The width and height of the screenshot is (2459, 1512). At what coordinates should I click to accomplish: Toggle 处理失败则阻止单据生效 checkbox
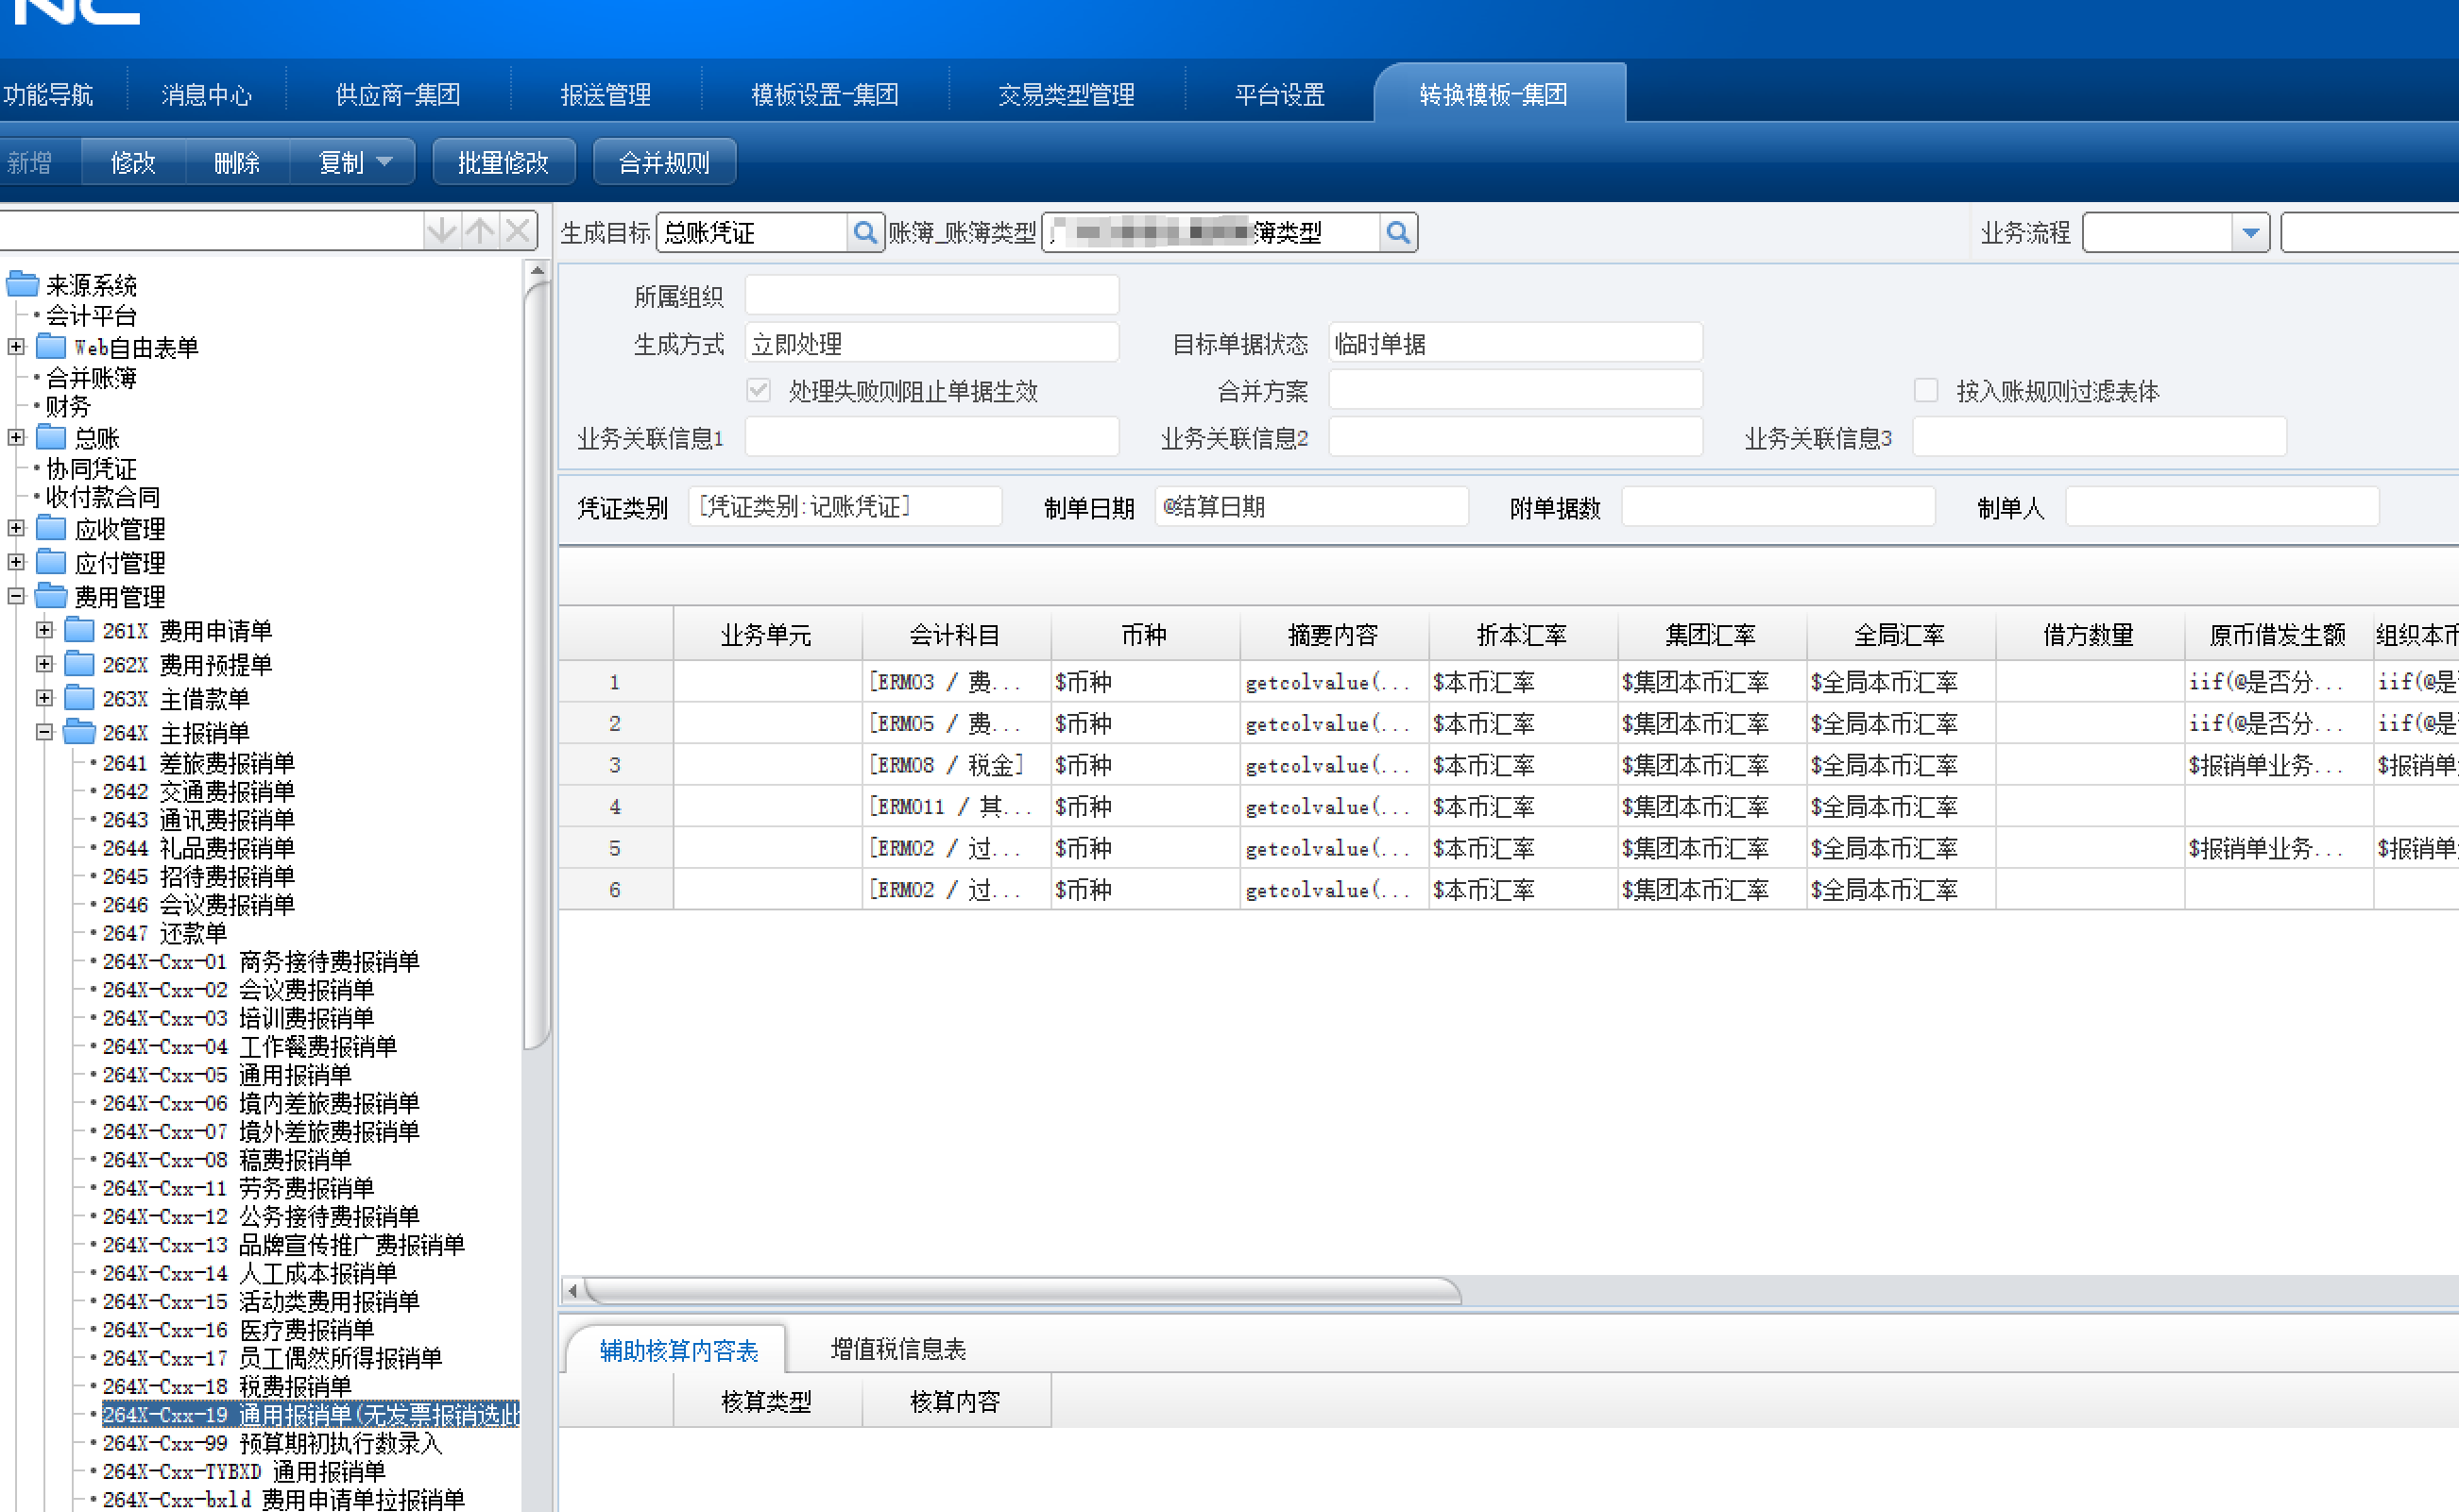(x=759, y=390)
